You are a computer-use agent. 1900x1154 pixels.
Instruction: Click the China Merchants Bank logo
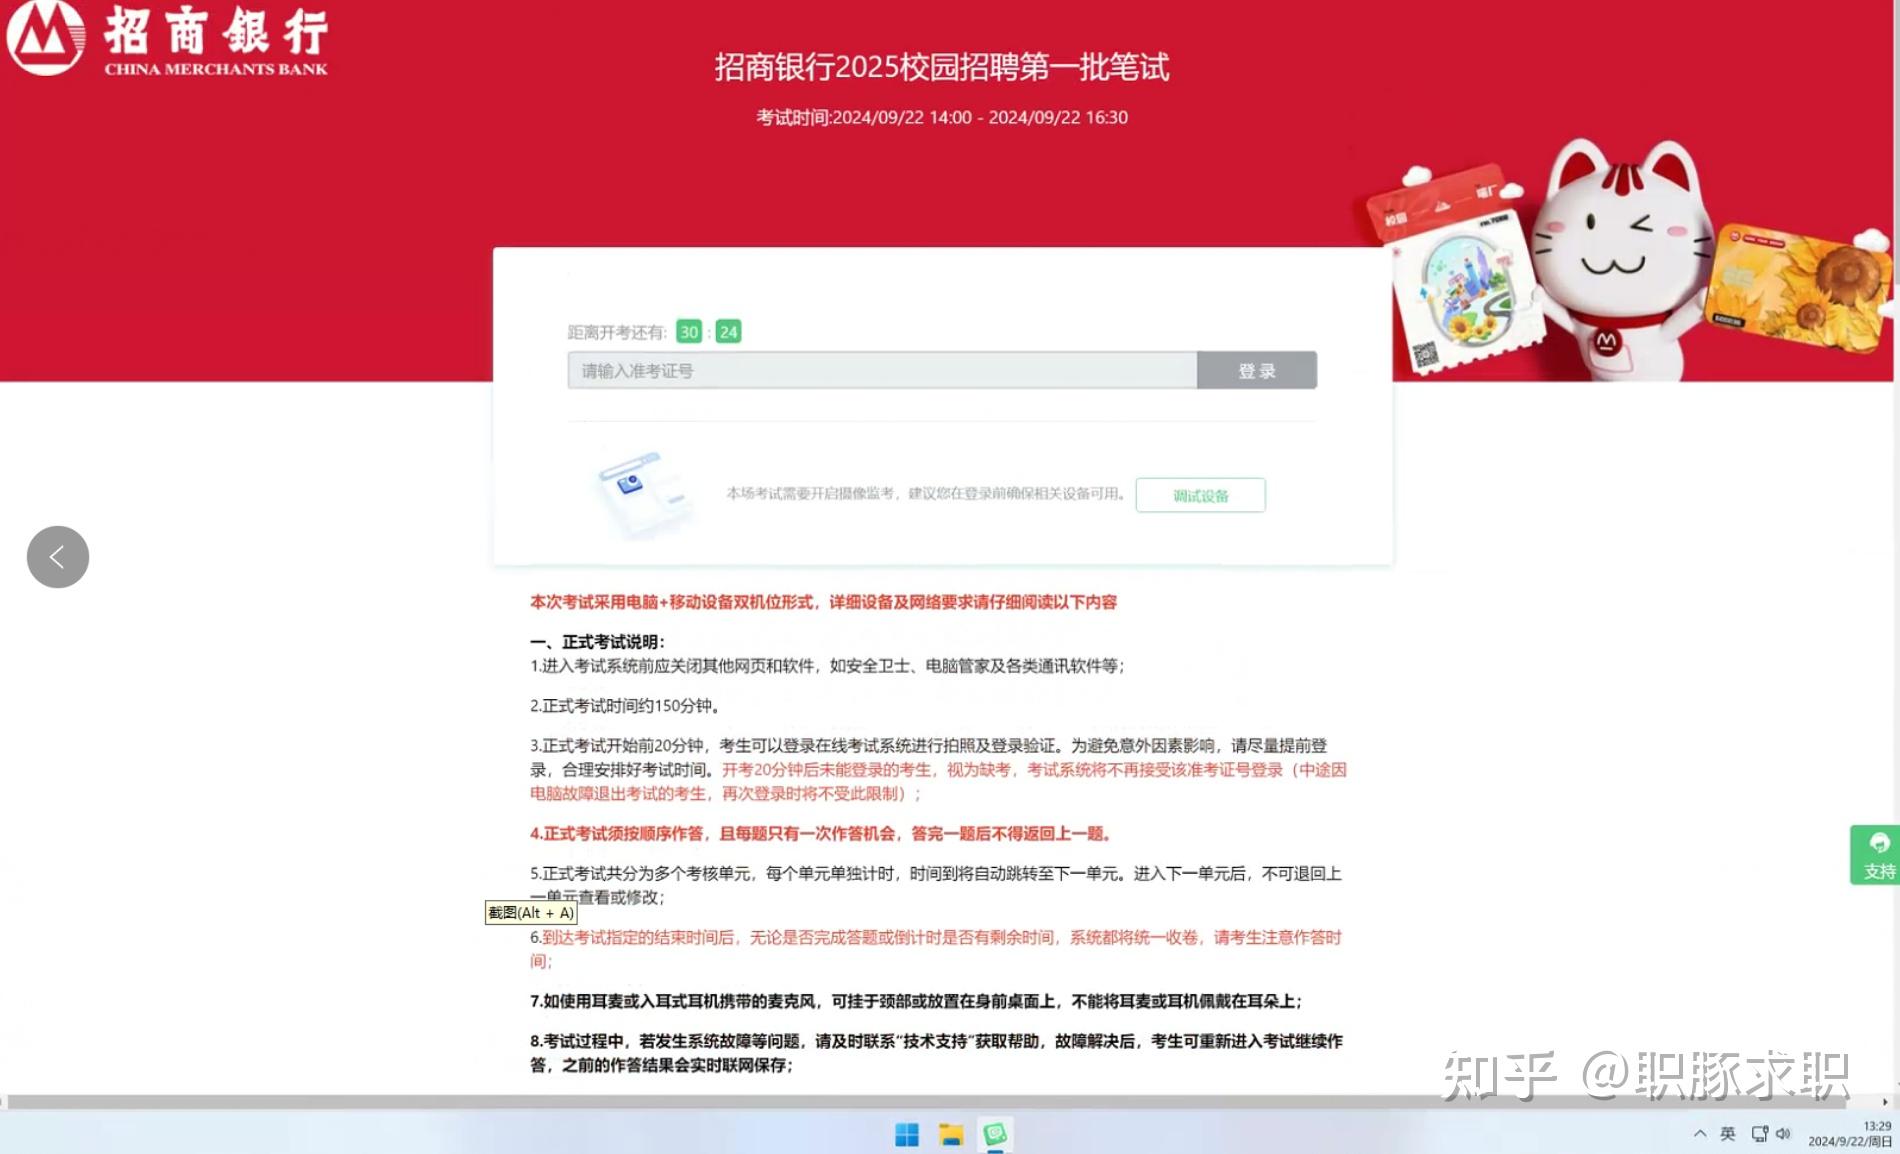point(45,40)
